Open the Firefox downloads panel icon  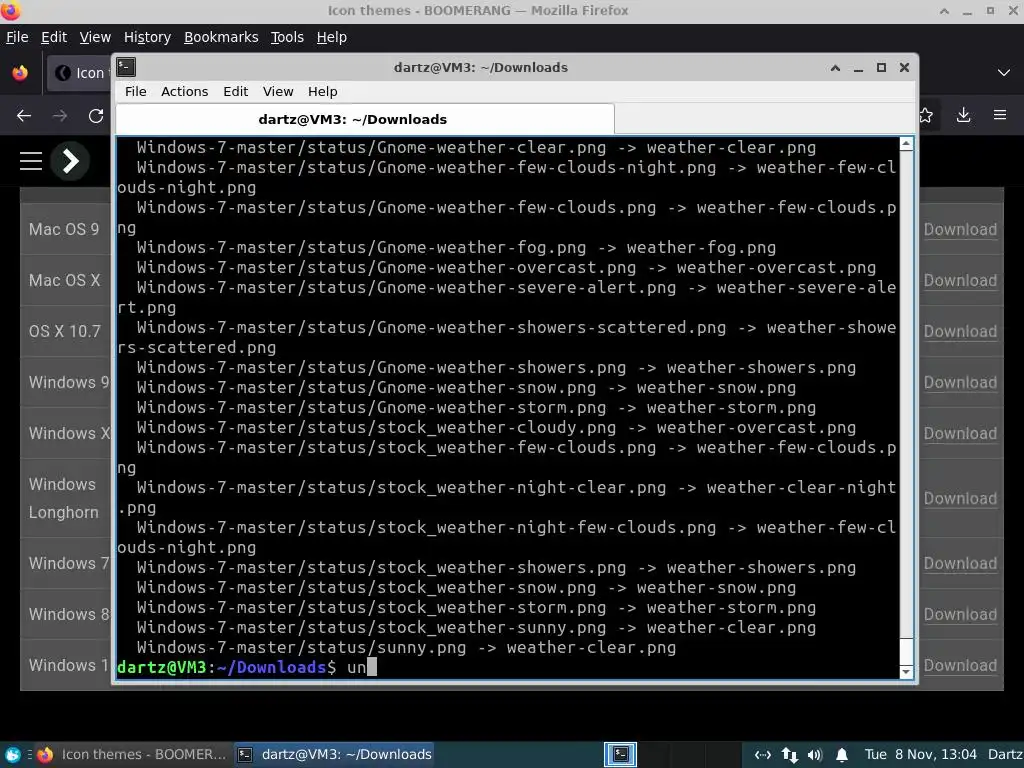click(x=963, y=116)
